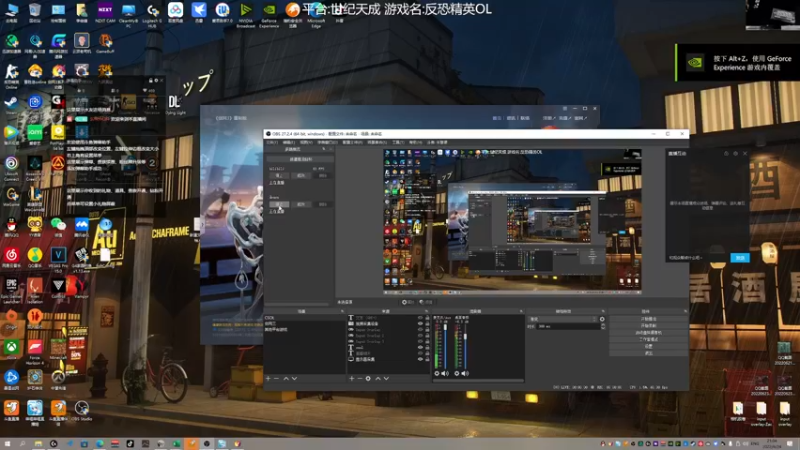Open the Edit (编辑) menu in OBS

point(289,142)
